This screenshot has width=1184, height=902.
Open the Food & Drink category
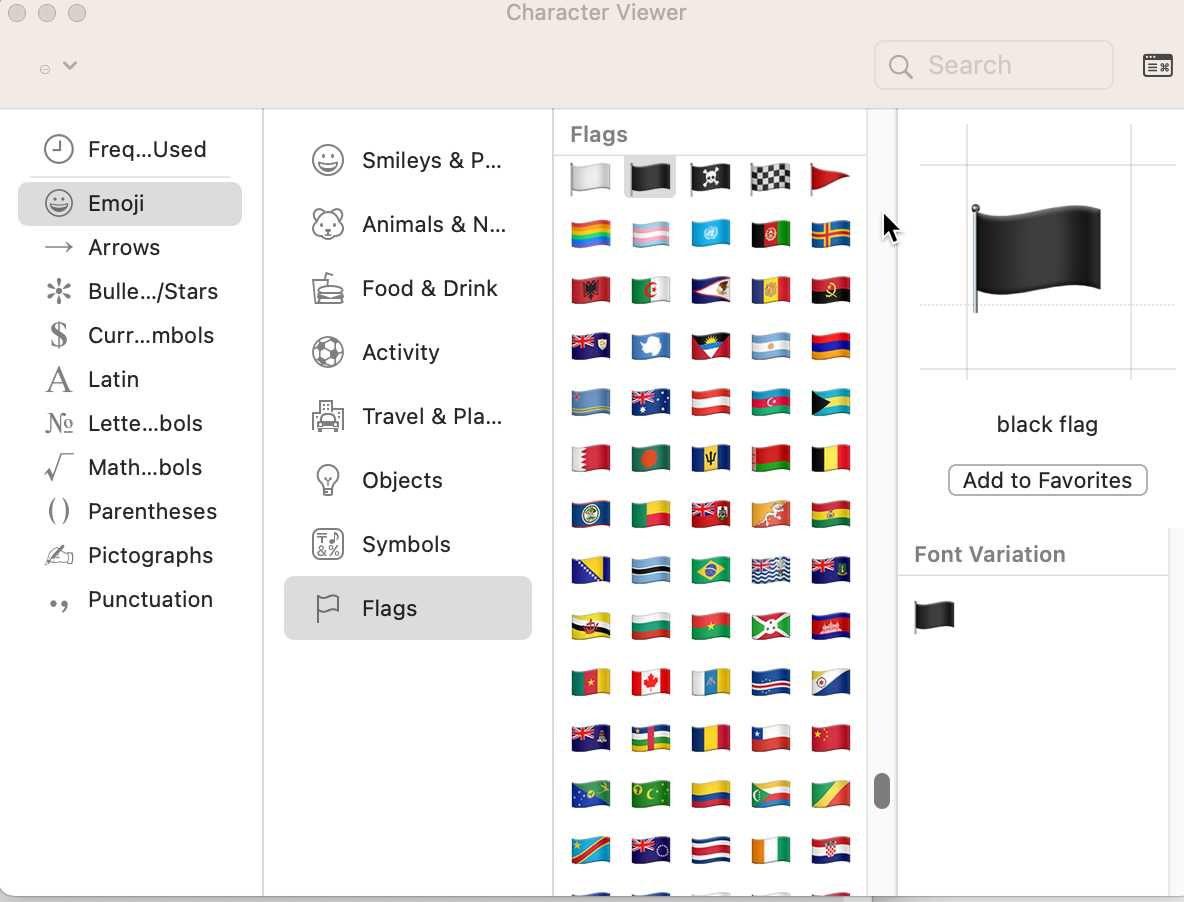[408, 288]
